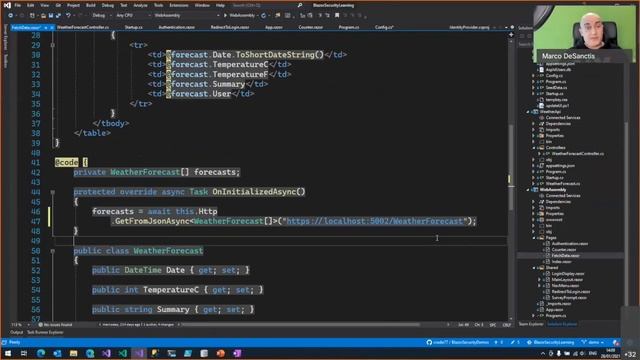Click the GitHub repository status bar item
The width and height of the screenshot is (640, 360).
[458, 342]
